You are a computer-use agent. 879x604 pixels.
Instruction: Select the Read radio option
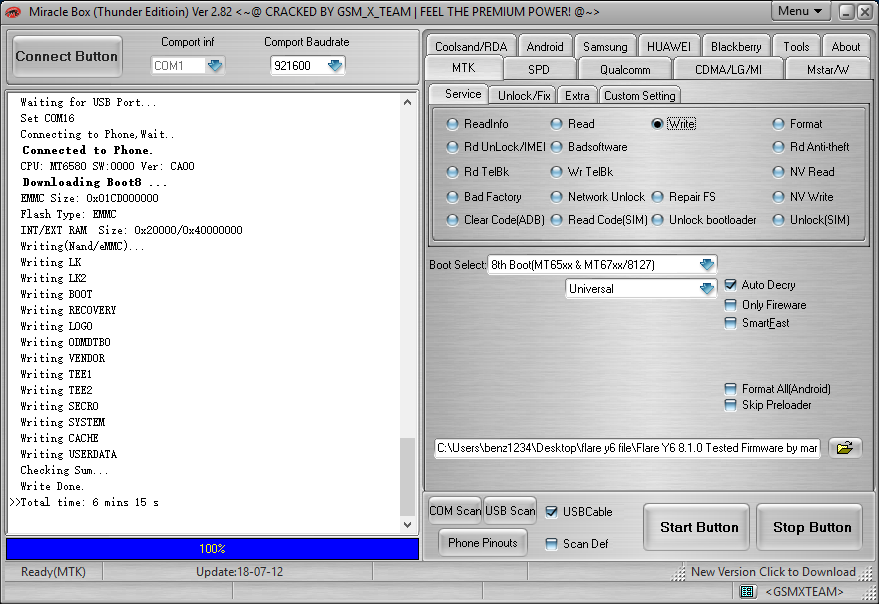coord(556,124)
